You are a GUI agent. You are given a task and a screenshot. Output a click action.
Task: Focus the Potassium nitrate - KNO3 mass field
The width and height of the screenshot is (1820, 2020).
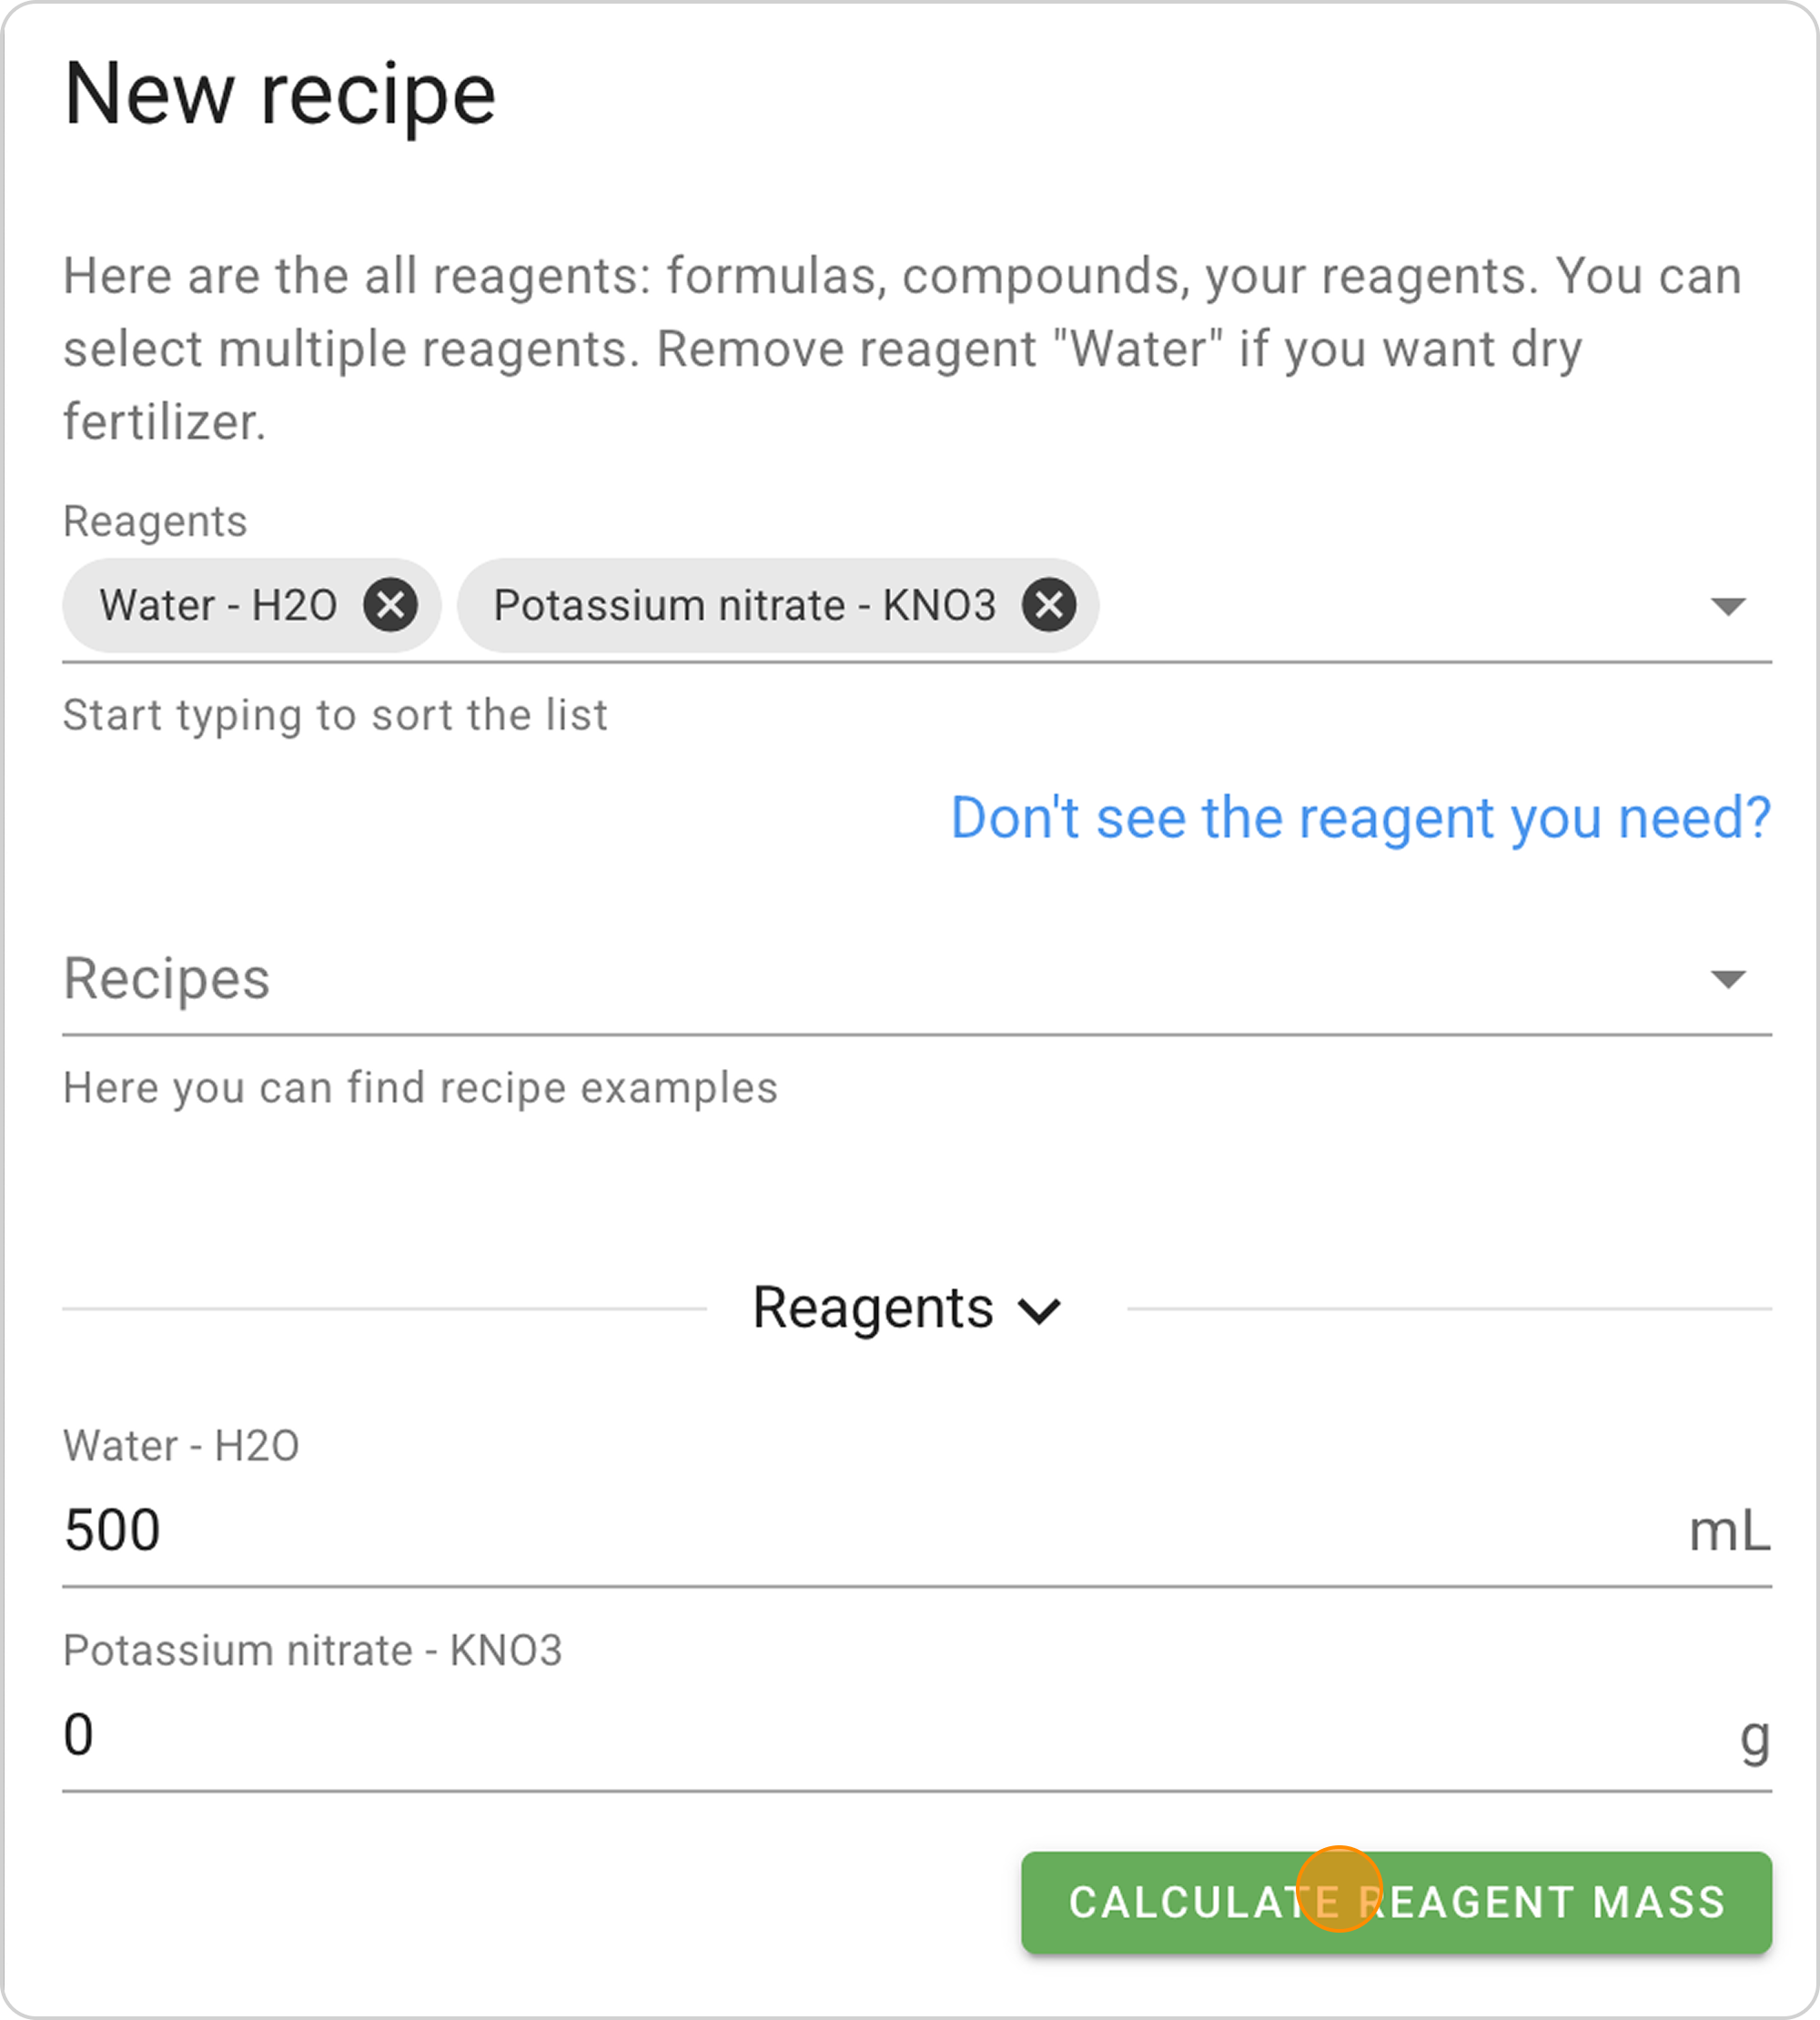(x=800, y=1735)
